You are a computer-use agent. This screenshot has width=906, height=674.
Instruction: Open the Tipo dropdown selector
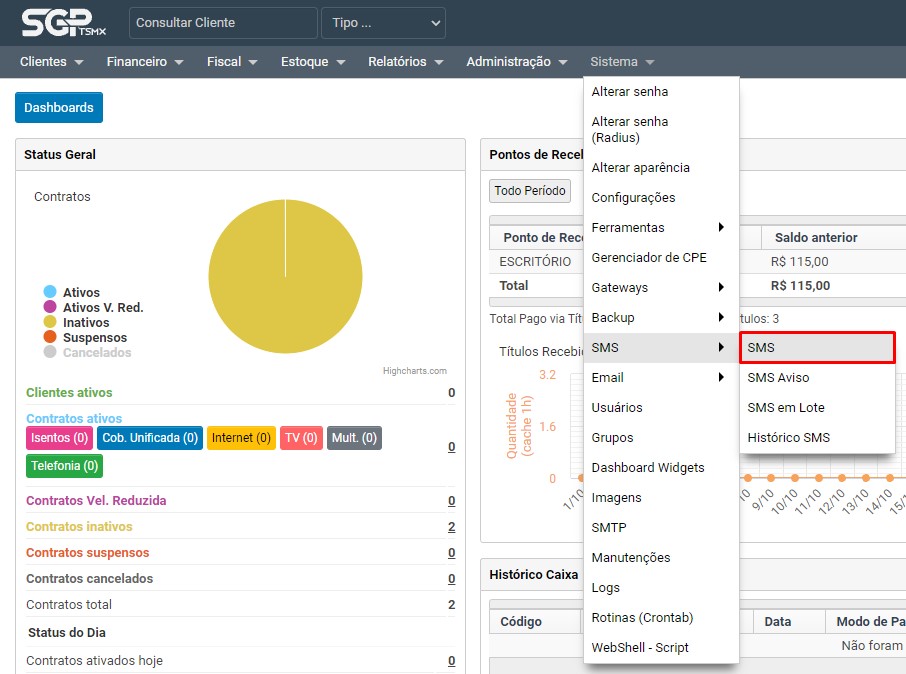[x=383, y=23]
